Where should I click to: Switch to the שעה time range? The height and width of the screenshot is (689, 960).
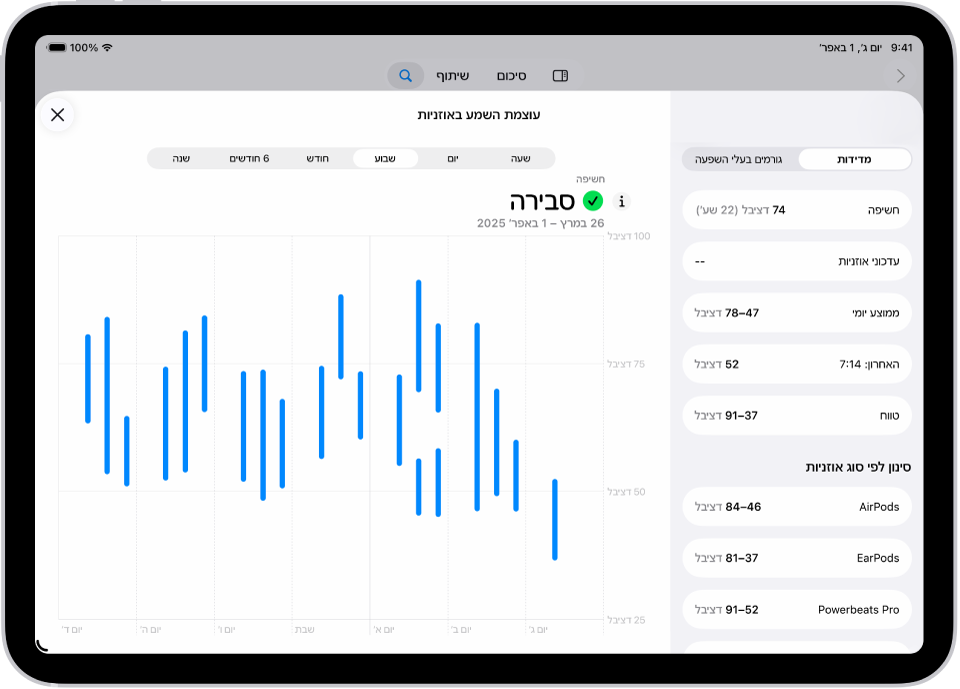(x=520, y=159)
